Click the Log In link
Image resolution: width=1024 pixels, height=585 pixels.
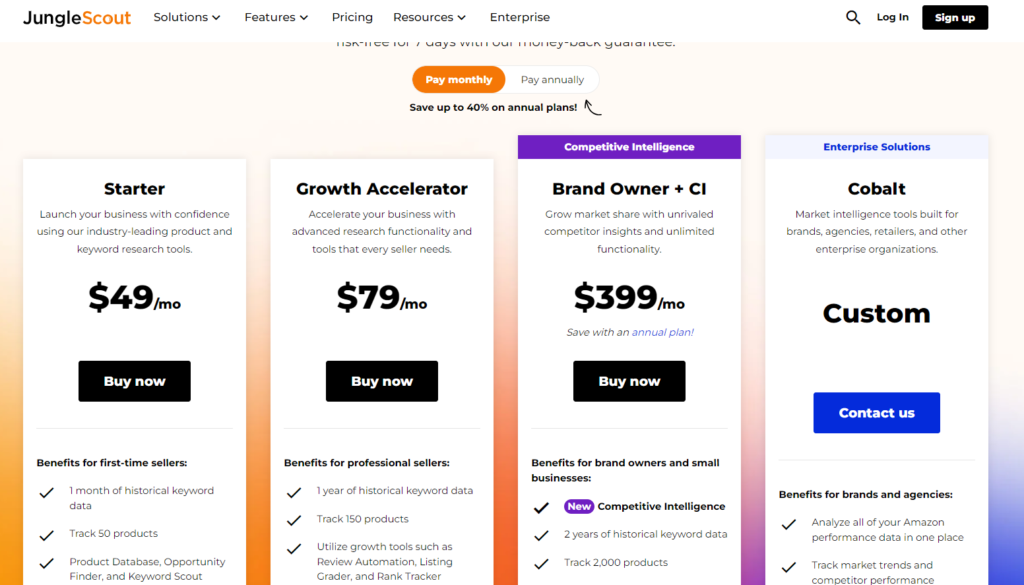[x=892, y=17]
